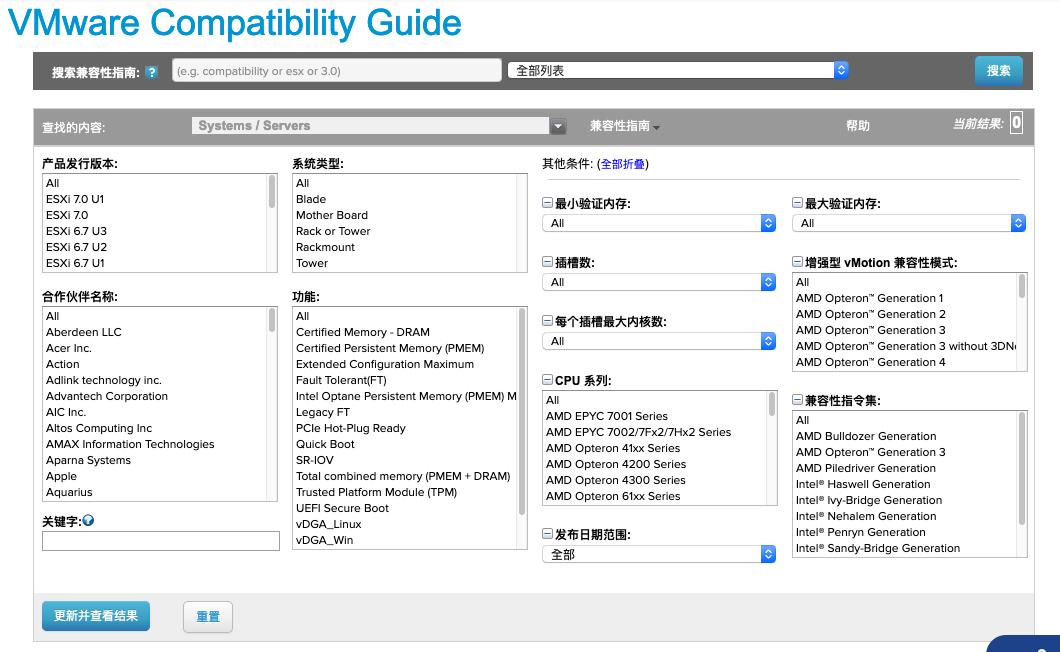The height and width of the screenshot is (652, 1060).
Task: Select Quick Boot feature
Action: (325, 444)
